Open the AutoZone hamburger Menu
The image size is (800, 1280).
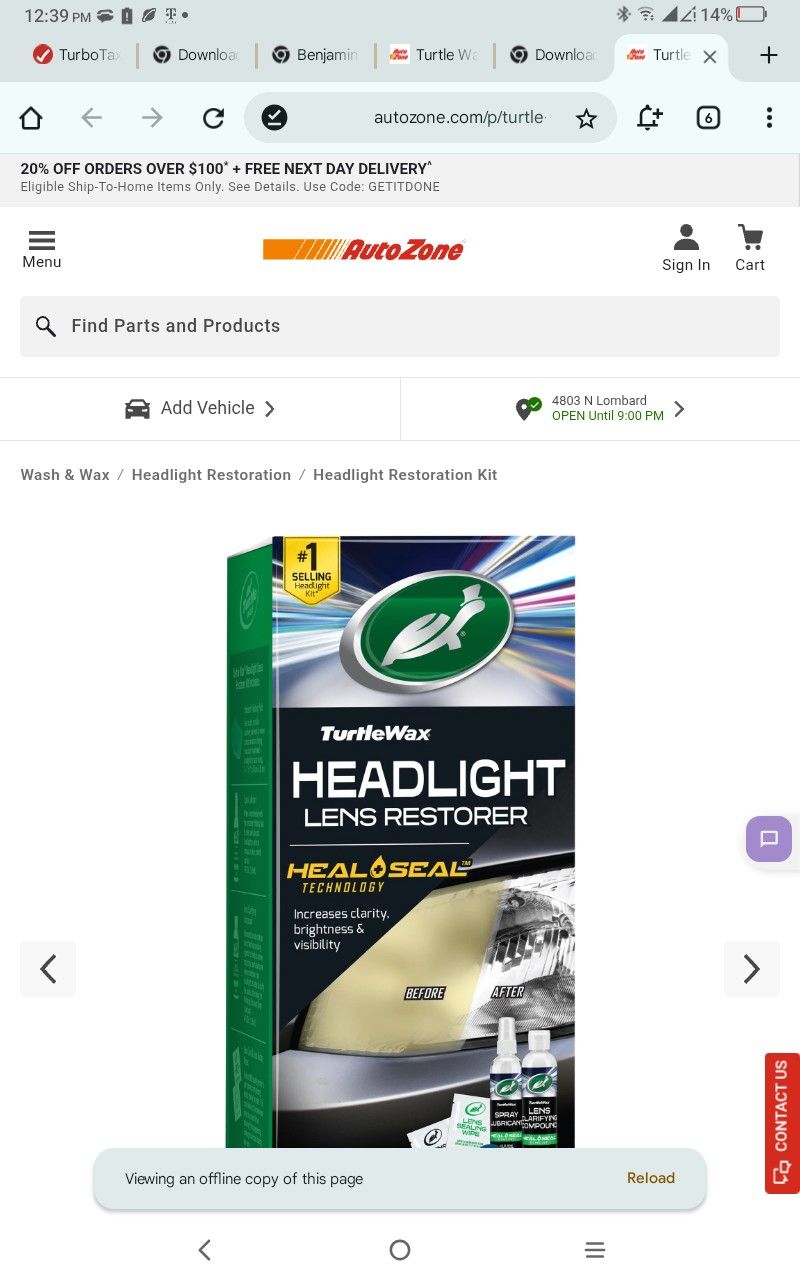click(x=42, y=249)
